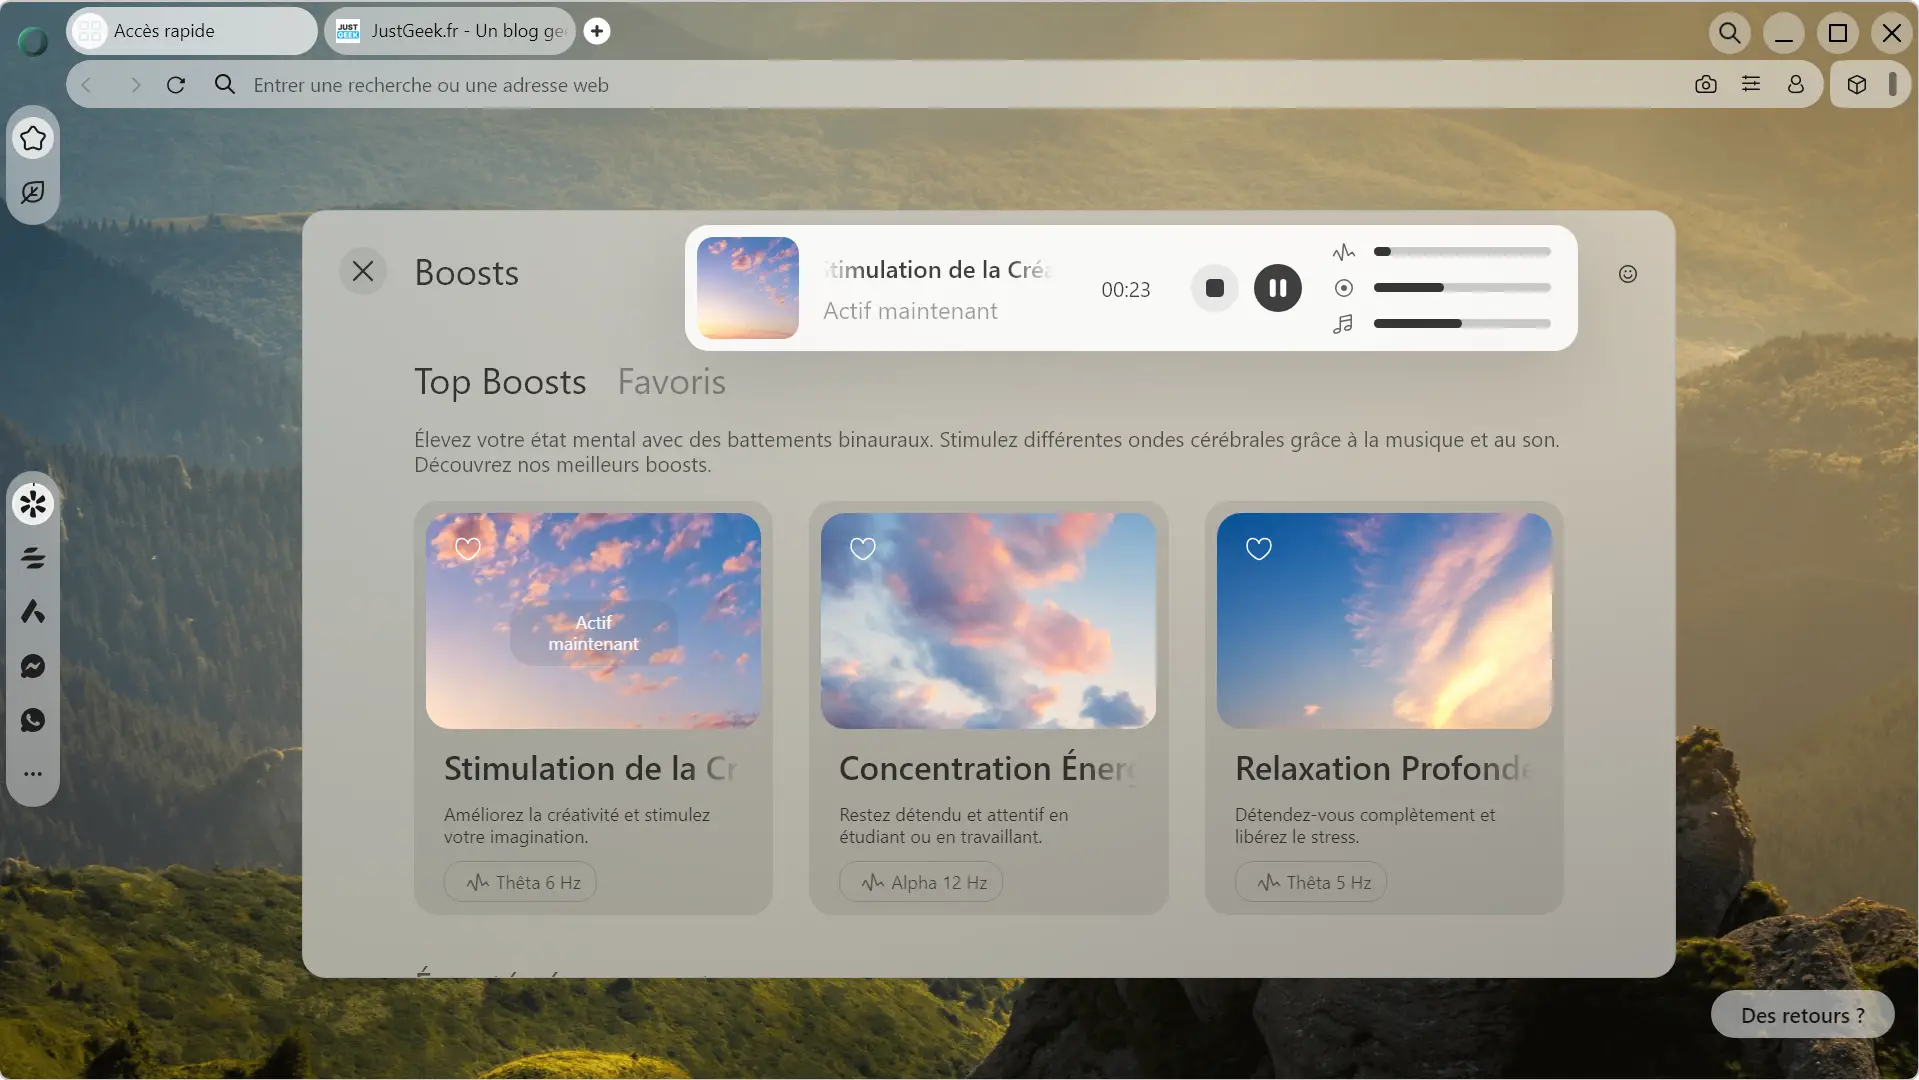
Task: Open the Easy Setup pentagon icon in sidebar
Action: 33,138
